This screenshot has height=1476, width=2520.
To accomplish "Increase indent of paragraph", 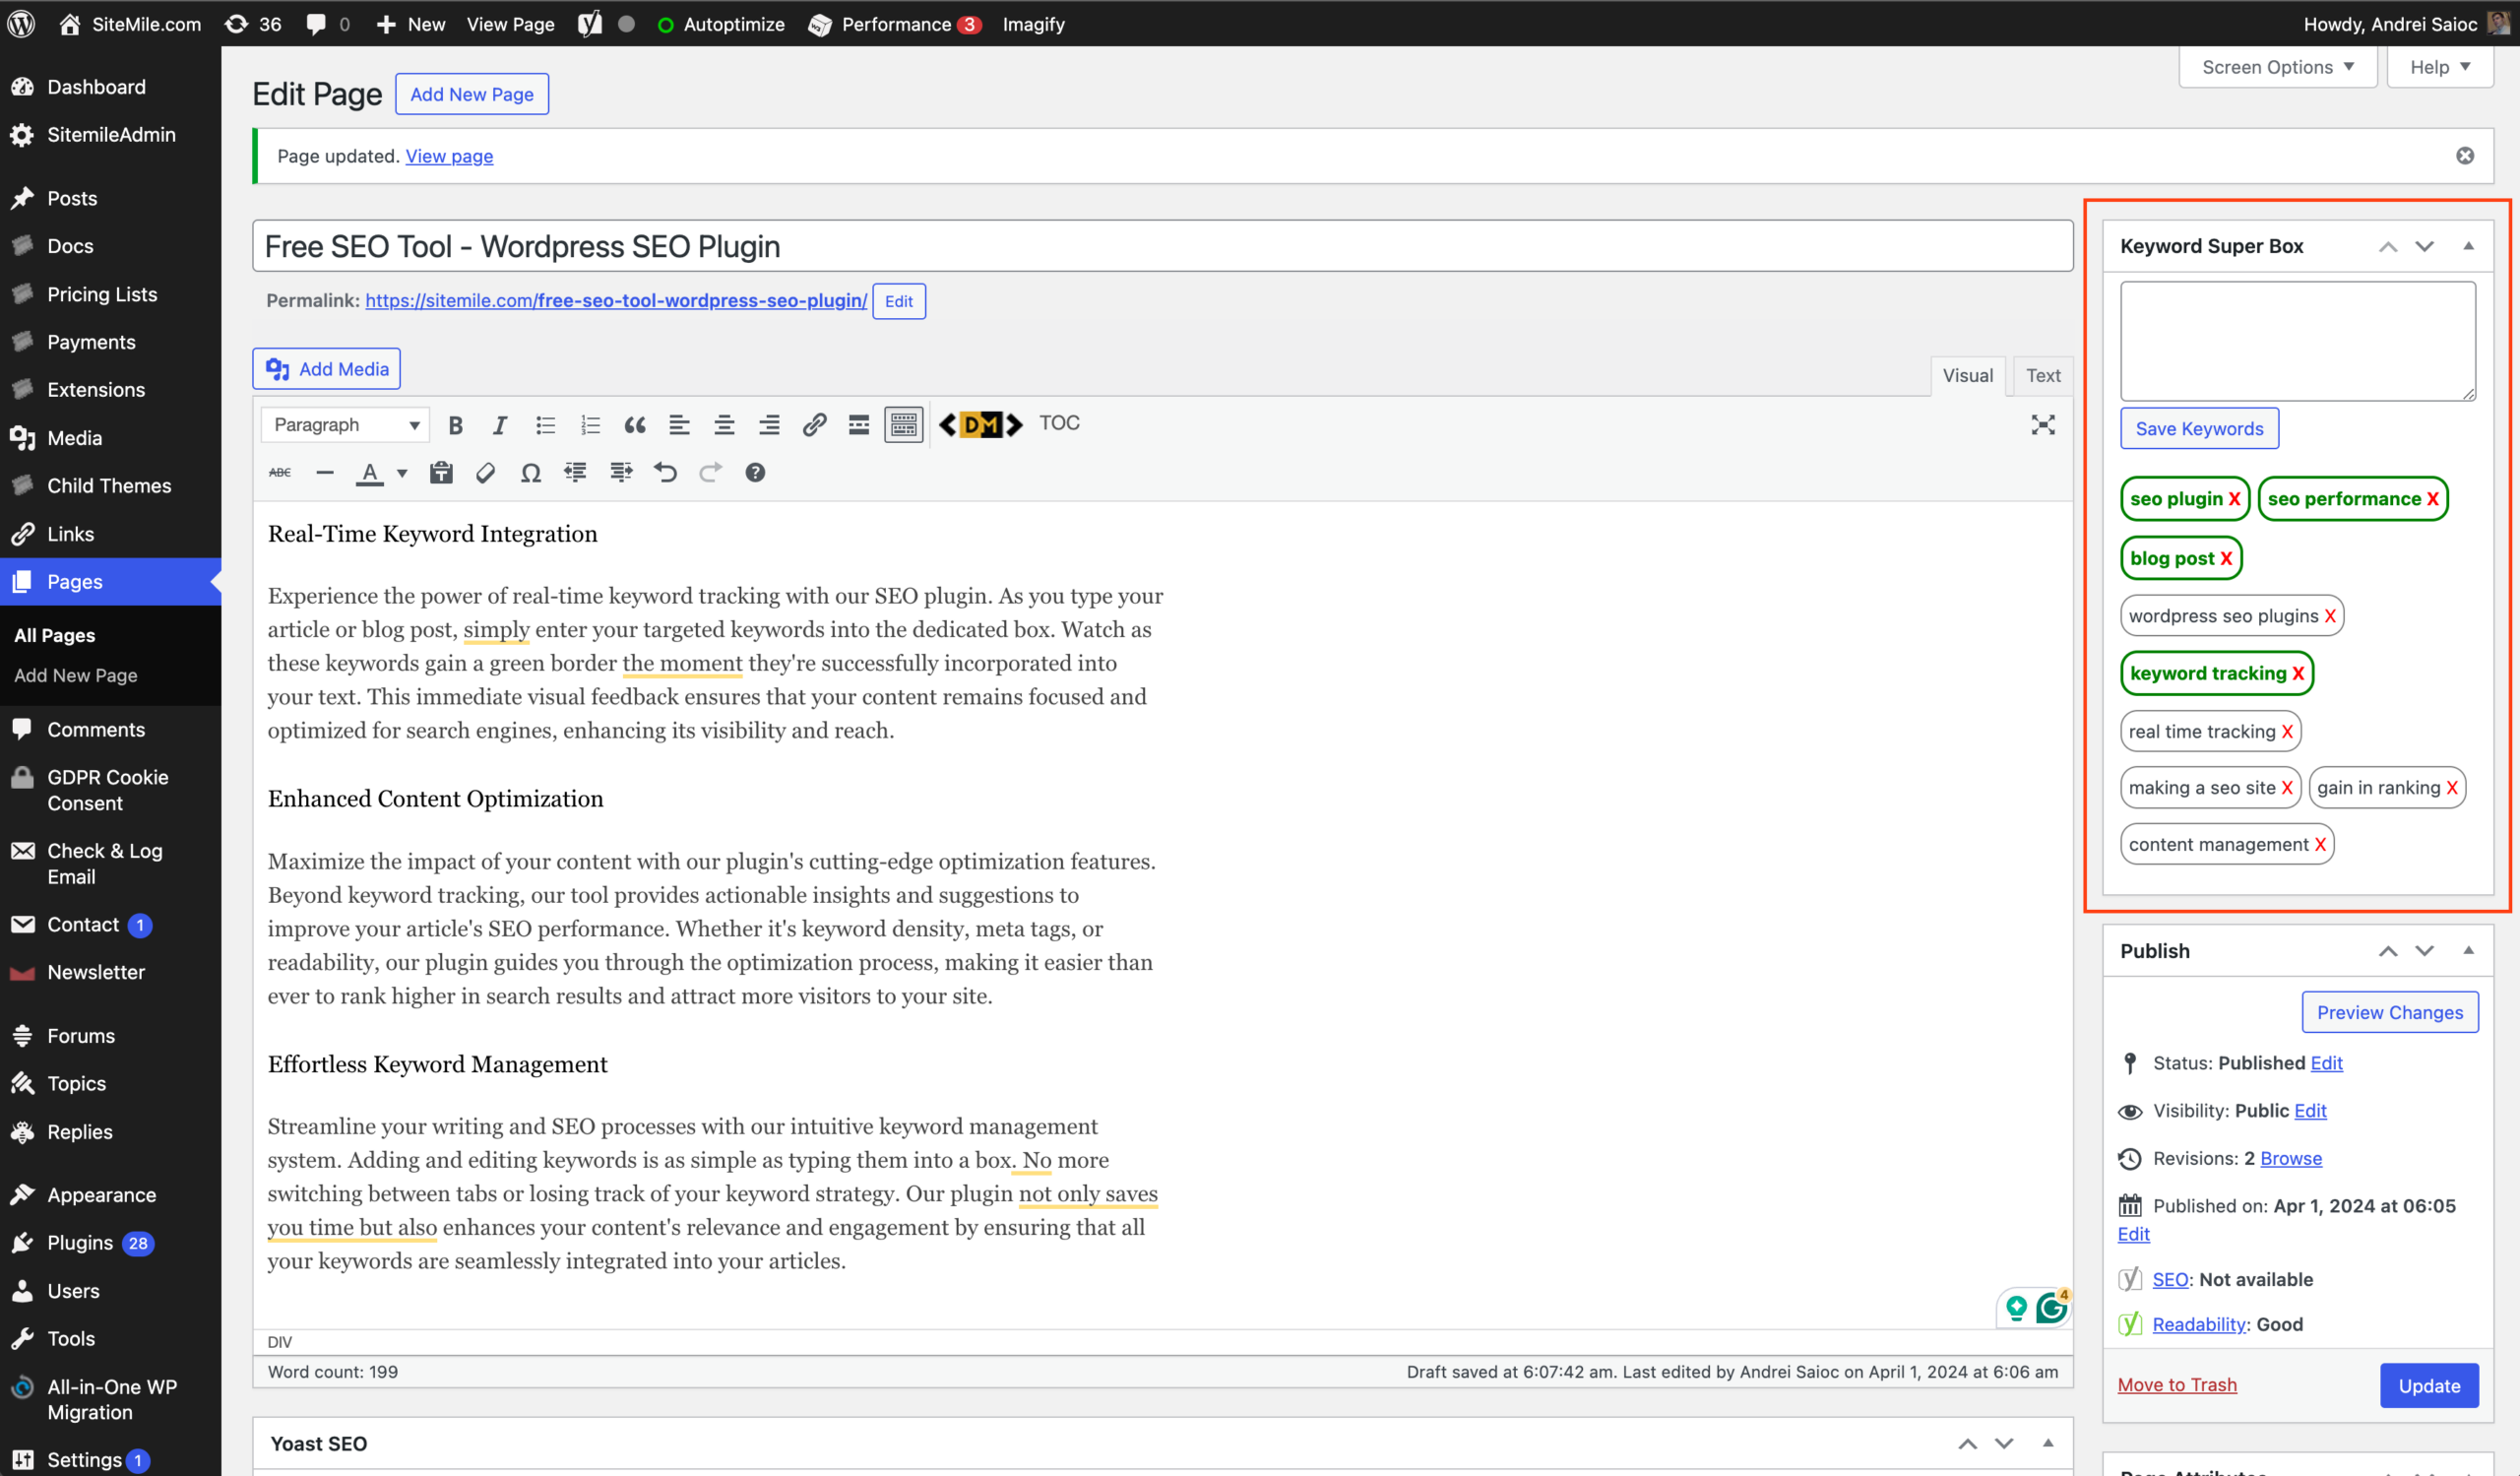I will (621, 472).
